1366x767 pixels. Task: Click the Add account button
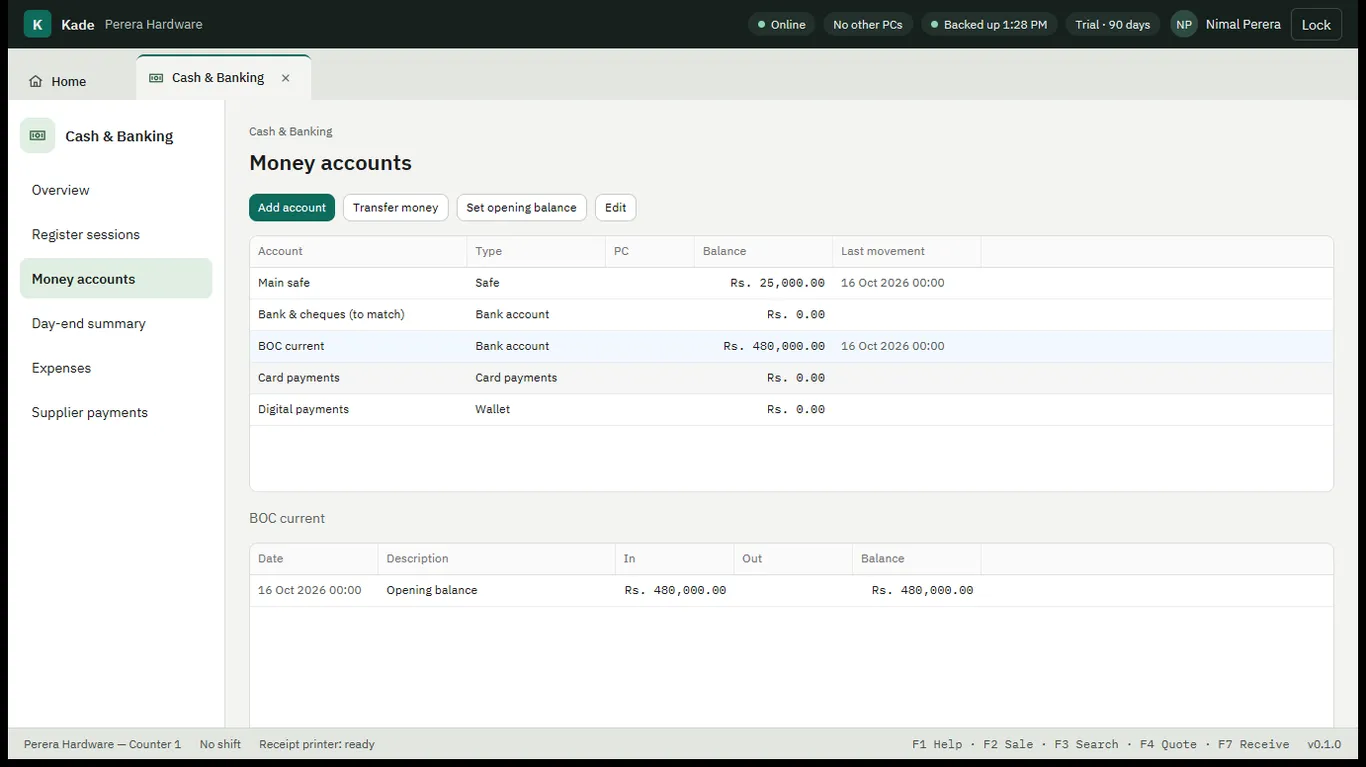click(x=292, y=208)
